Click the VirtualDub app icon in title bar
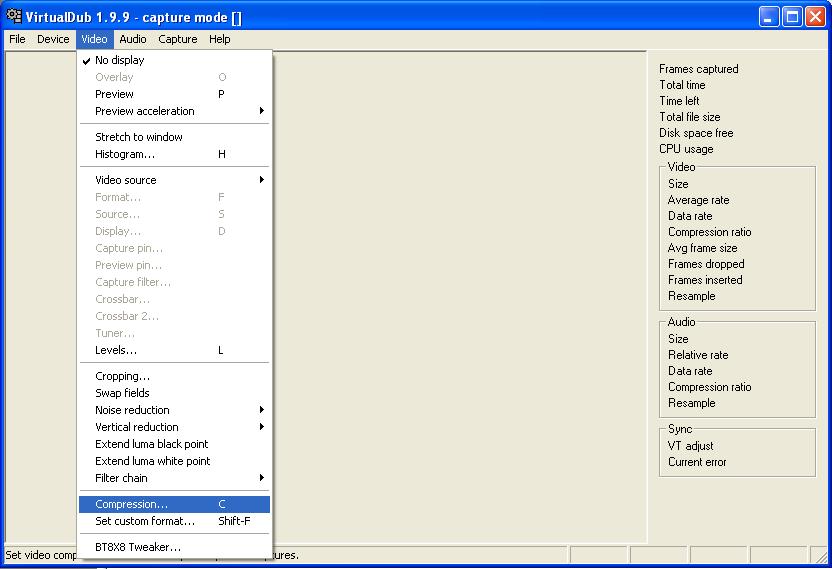832x569 pixels. pyautogui.click(x=14, y=16)
